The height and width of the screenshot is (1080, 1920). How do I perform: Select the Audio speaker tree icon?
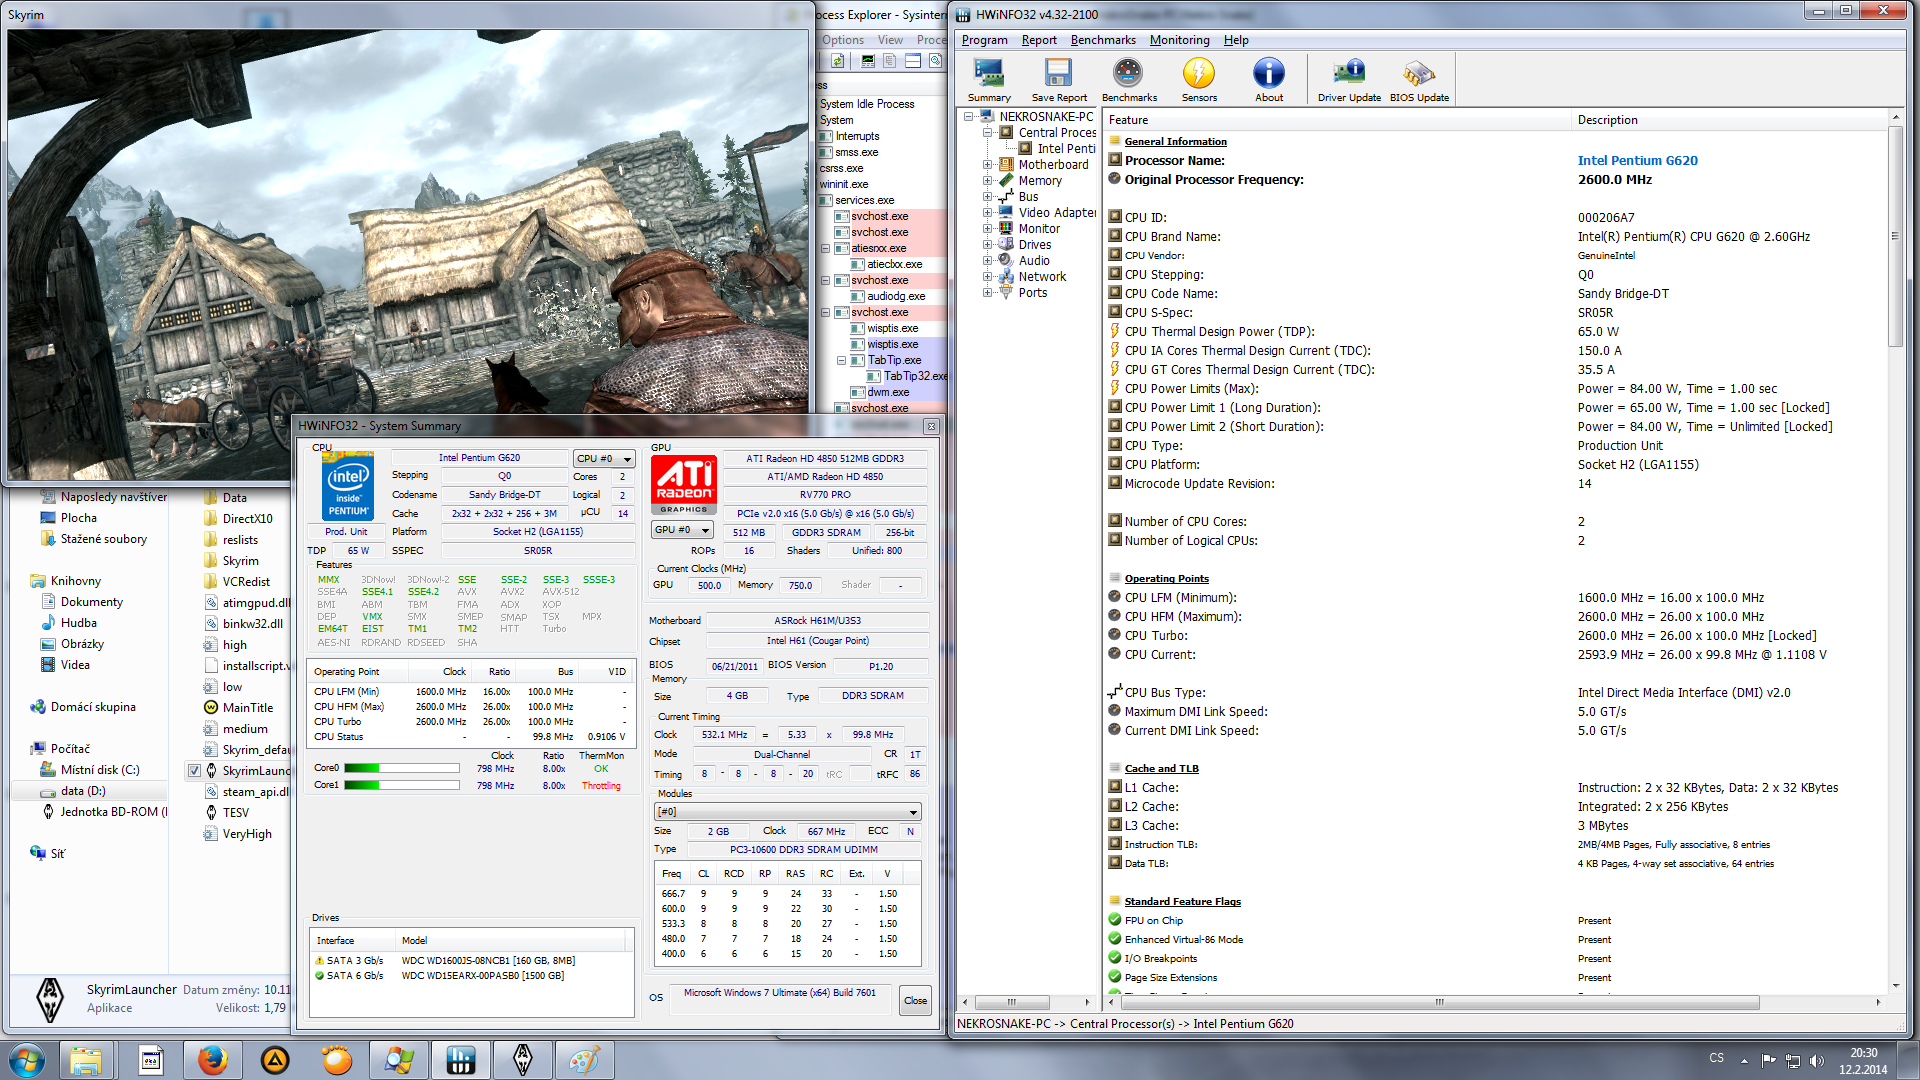coord(1006,261)
